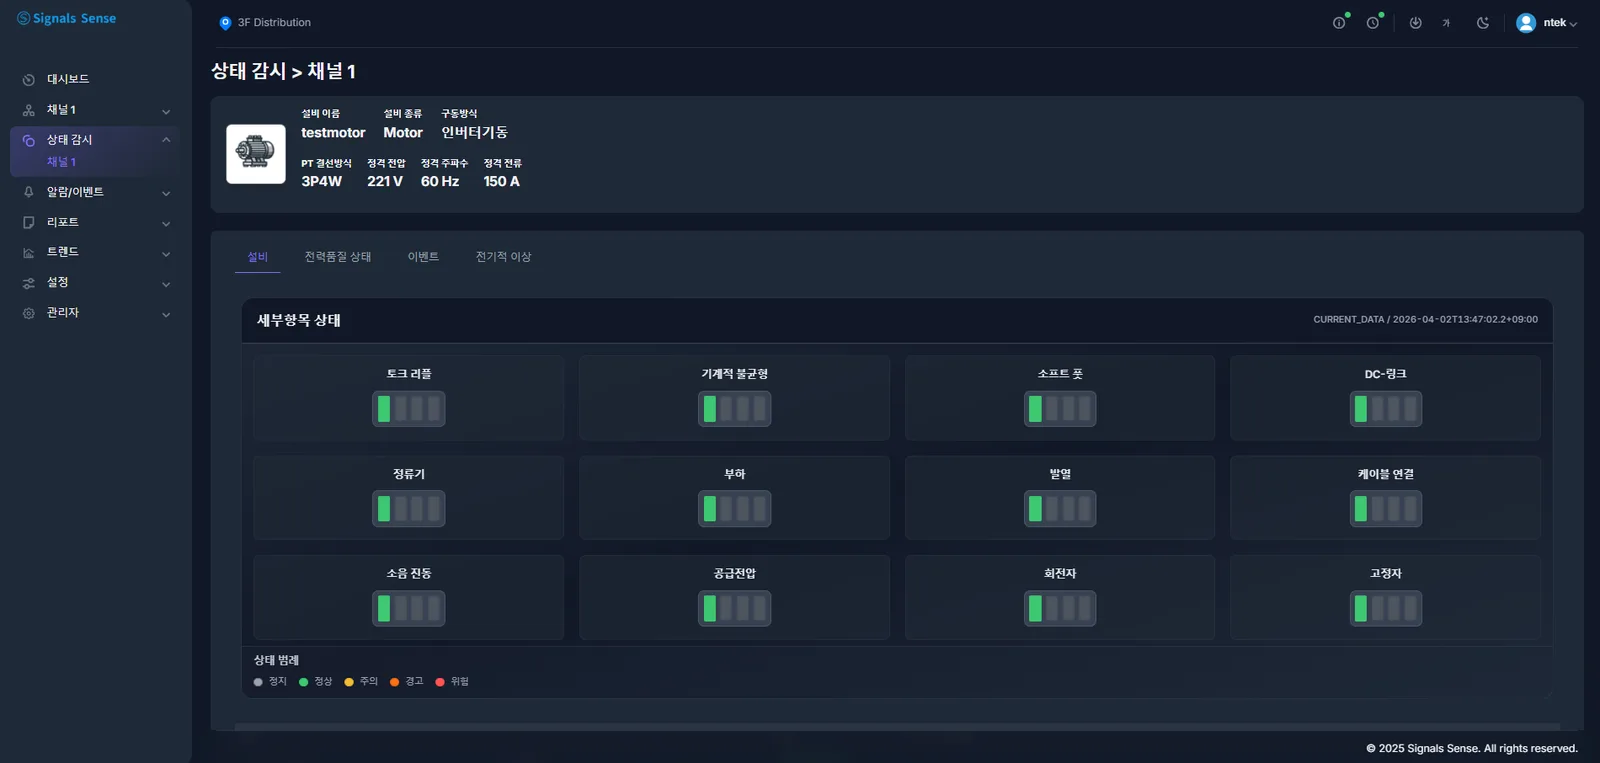This screenshot has width=1600, height=763.
Task: Click the 소음 진동 status card
Action: pyautogui.click(x=409, y=597)
